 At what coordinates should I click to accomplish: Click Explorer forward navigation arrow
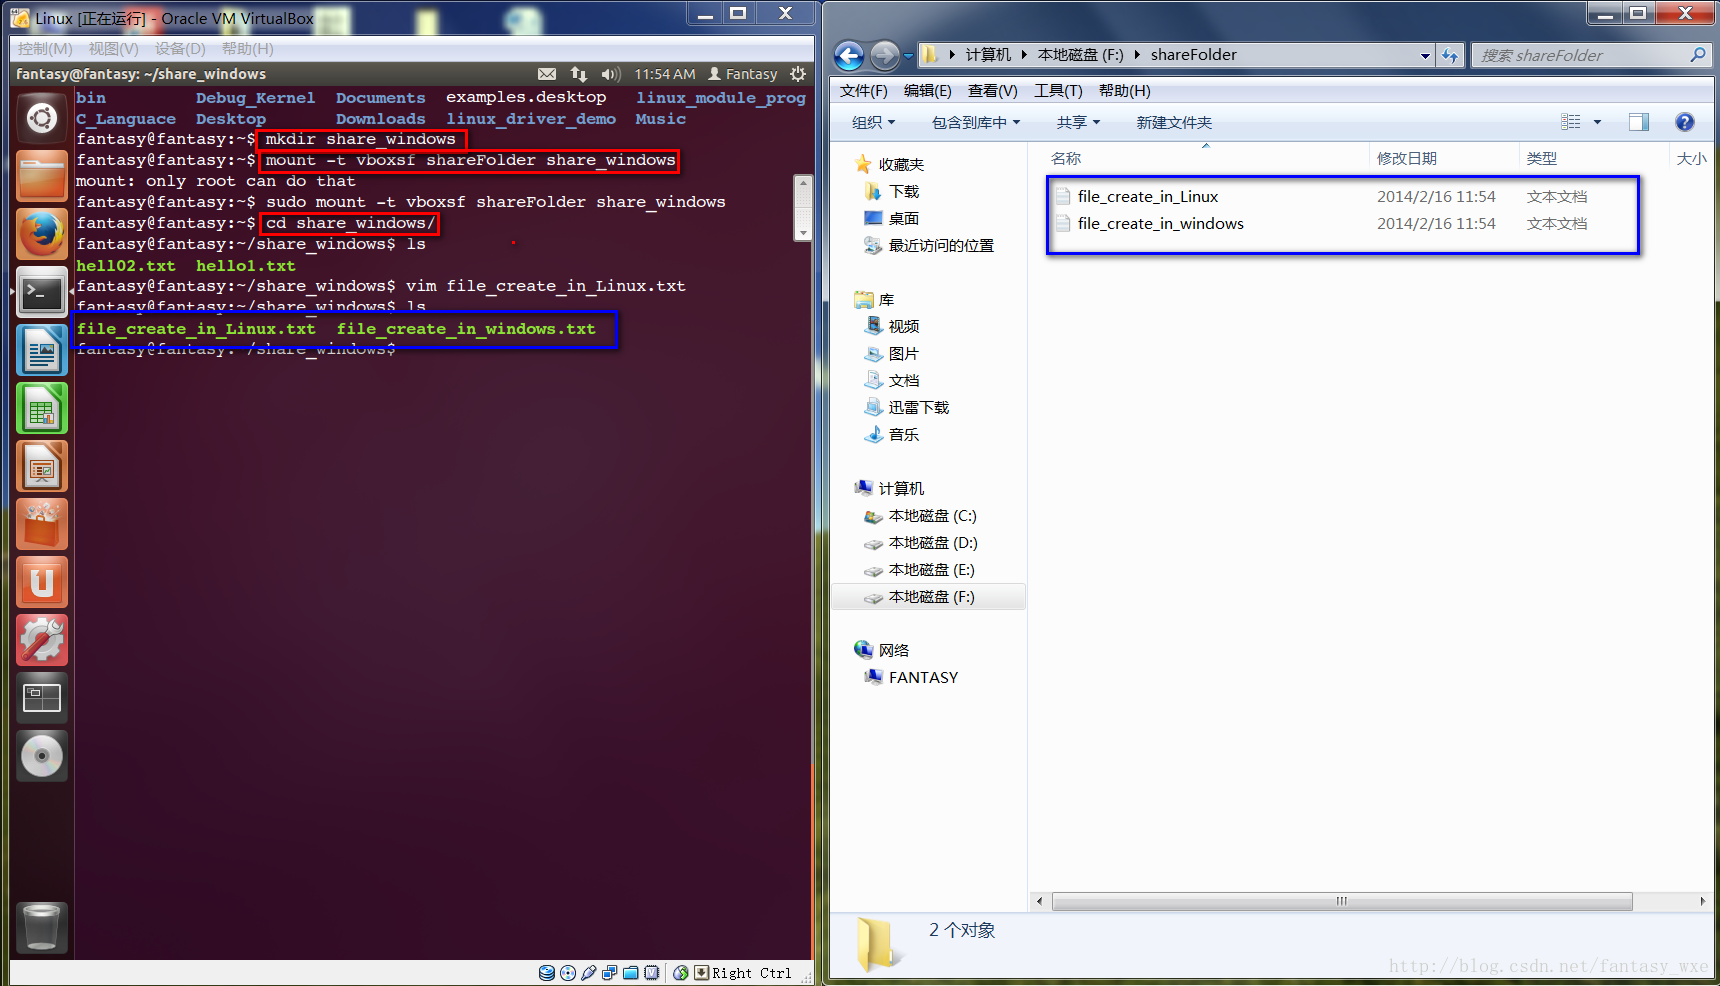(884, 55)
